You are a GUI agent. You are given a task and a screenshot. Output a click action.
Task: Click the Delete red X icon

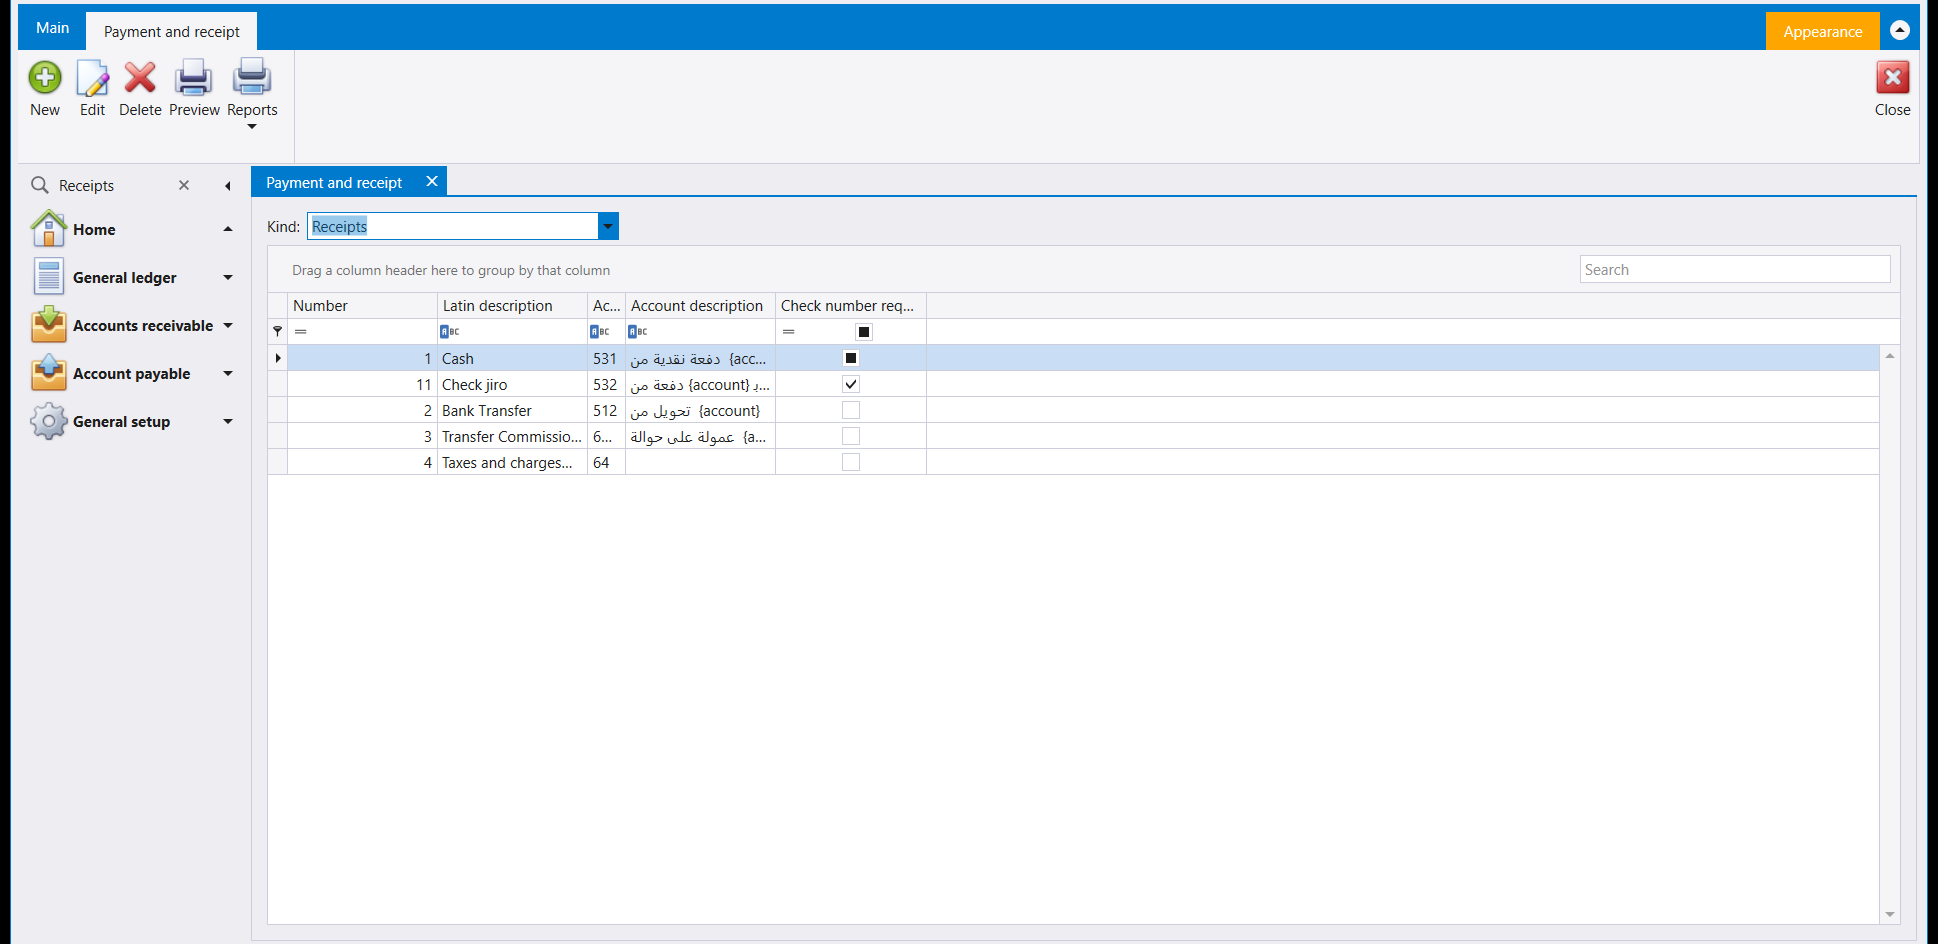(140, 78)
